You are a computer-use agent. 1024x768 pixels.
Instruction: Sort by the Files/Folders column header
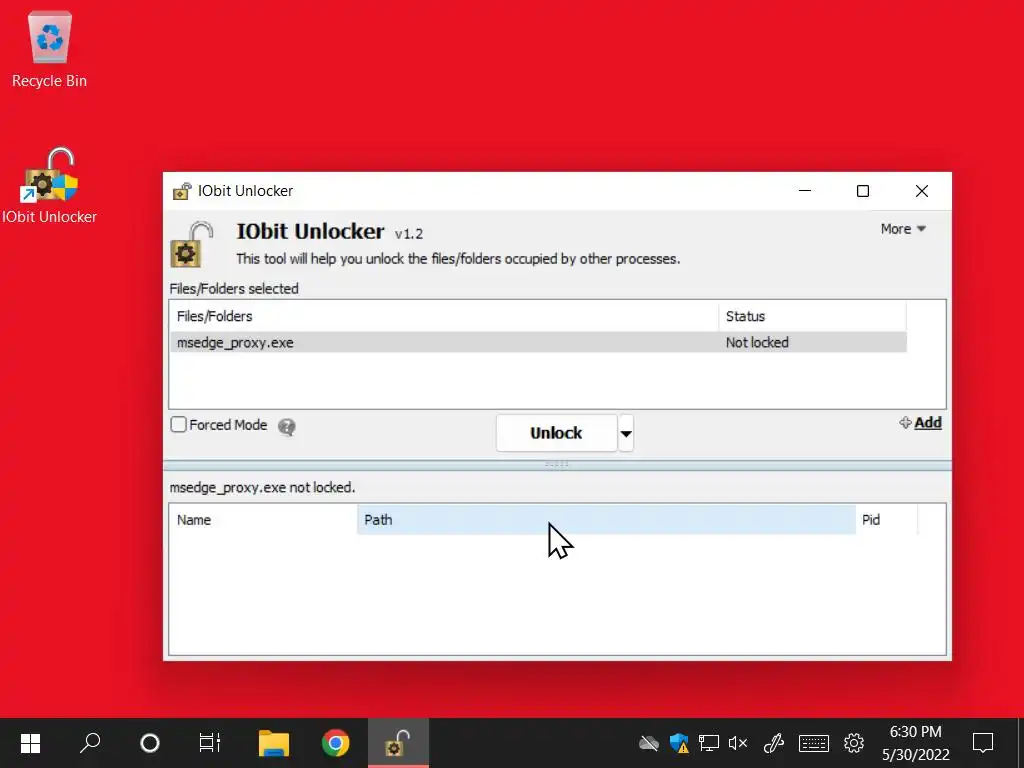tap(444, 316)
